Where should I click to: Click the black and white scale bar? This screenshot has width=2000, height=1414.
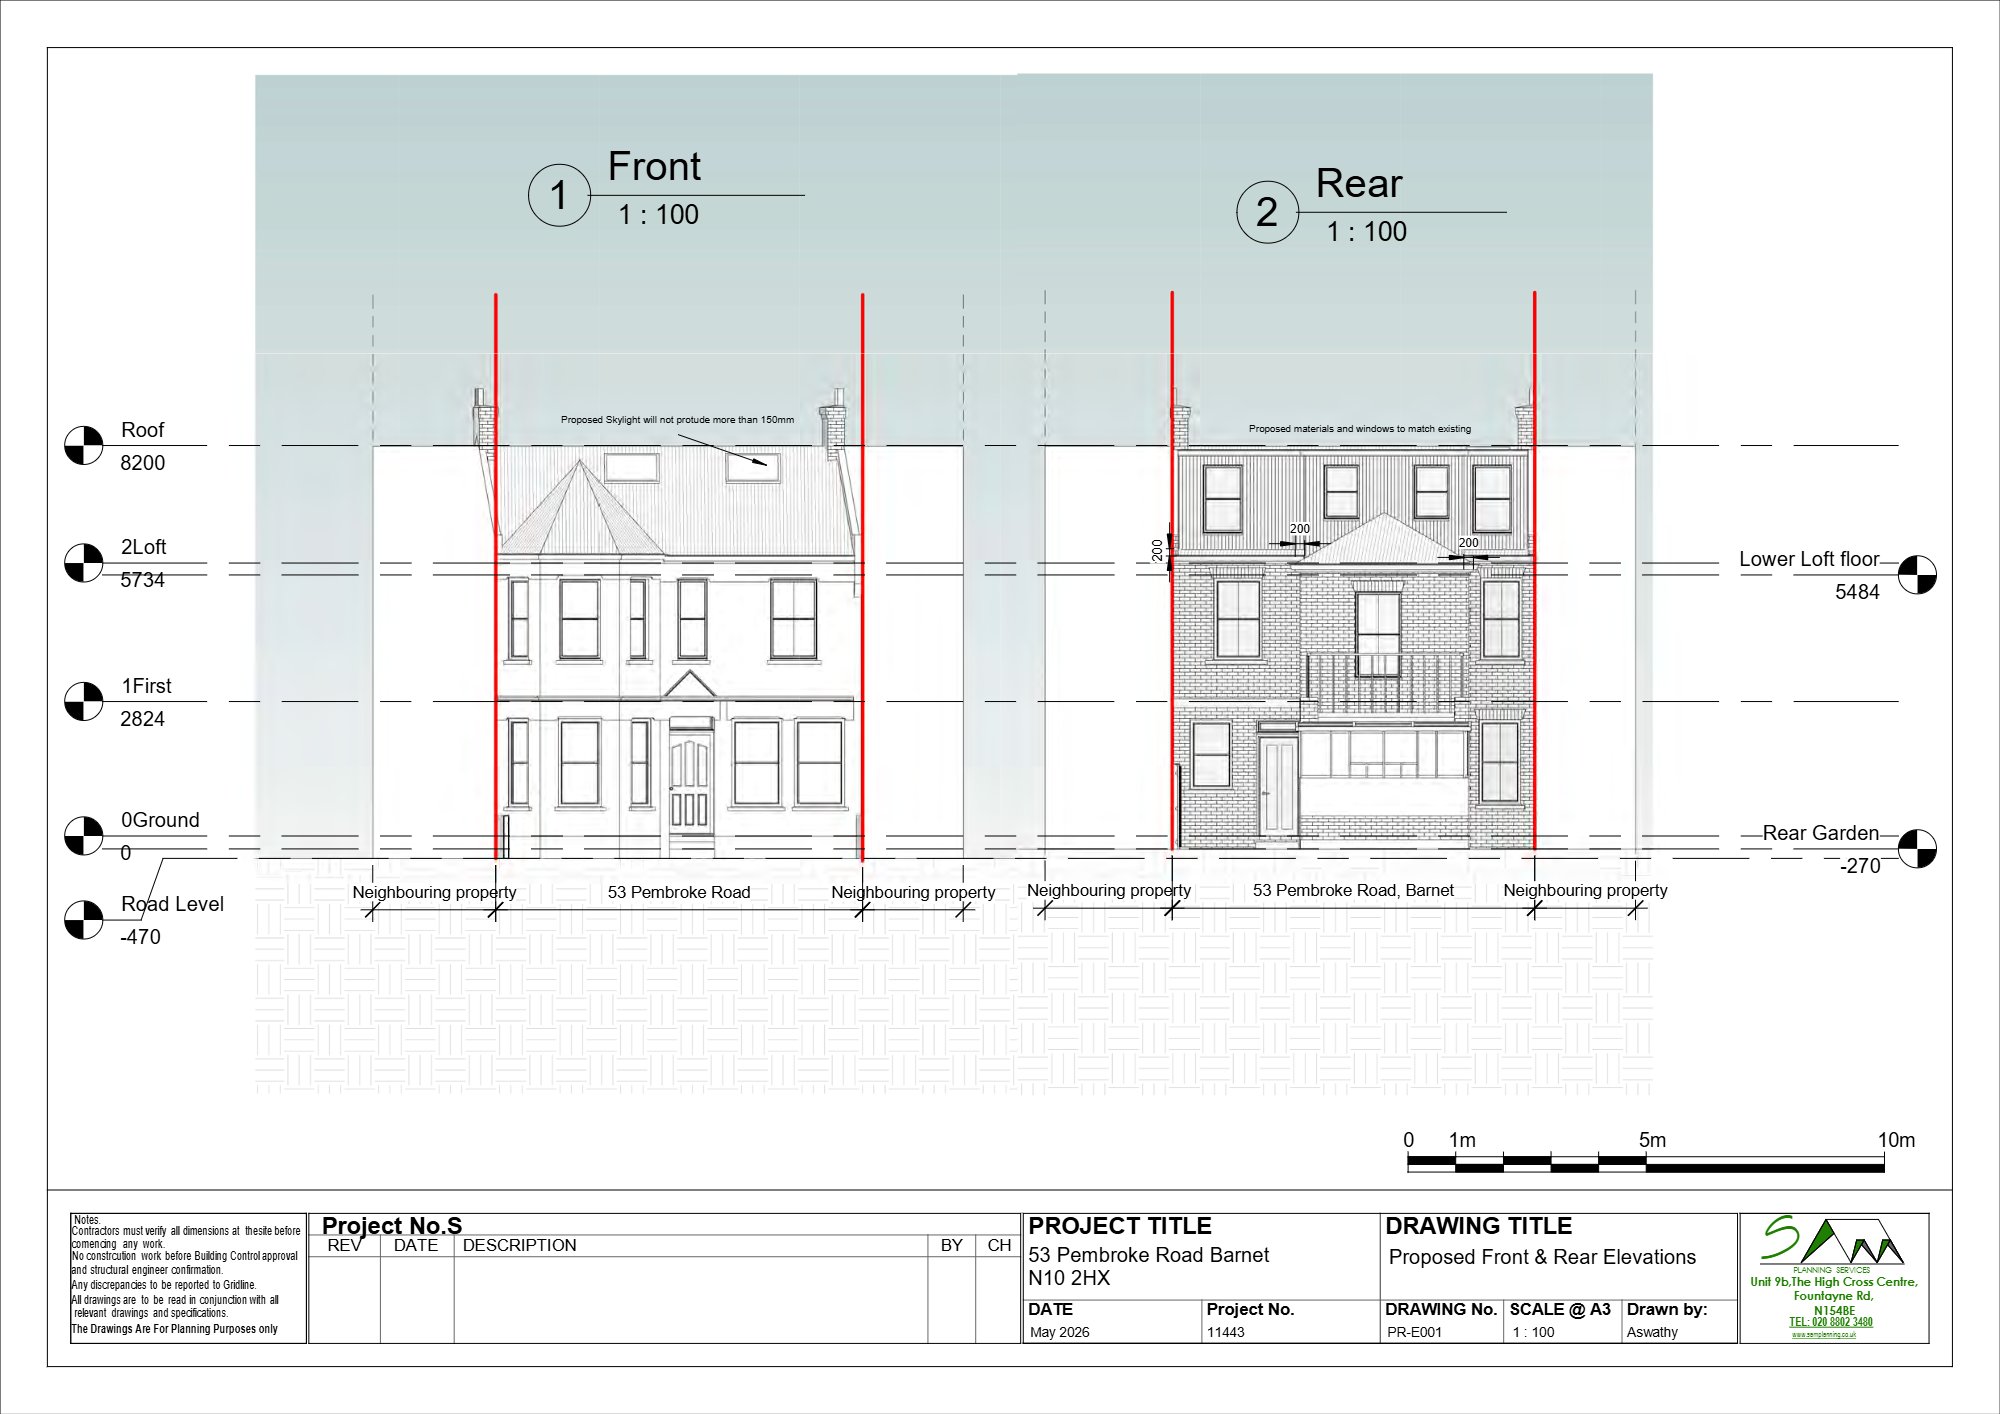tap(1645, 1163)
